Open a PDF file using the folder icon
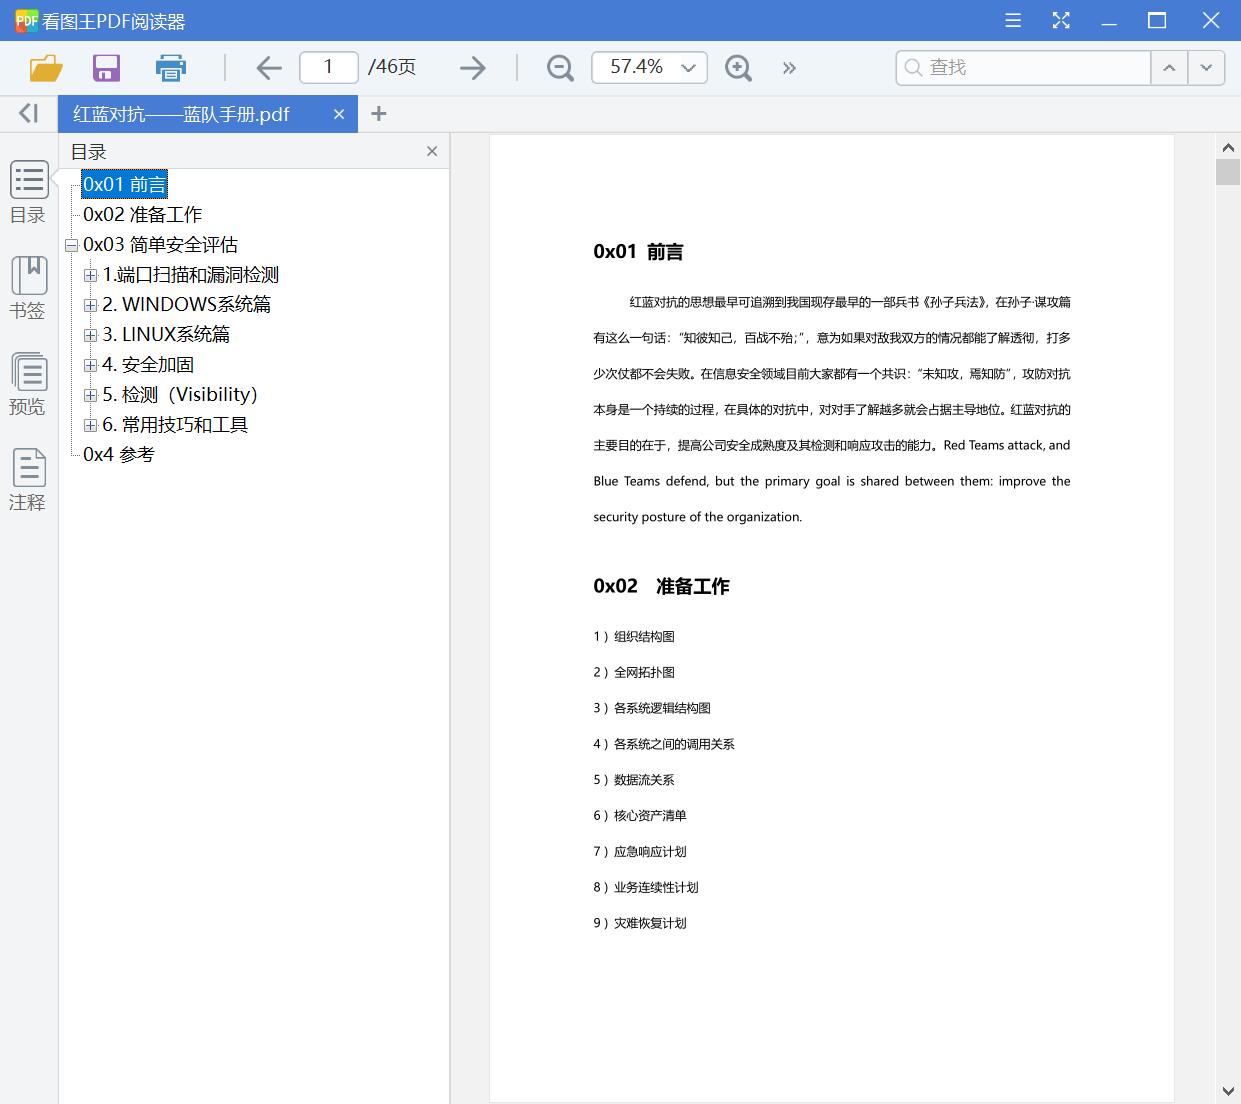This screenshot has height=1104, width=1241. [45, 67]
